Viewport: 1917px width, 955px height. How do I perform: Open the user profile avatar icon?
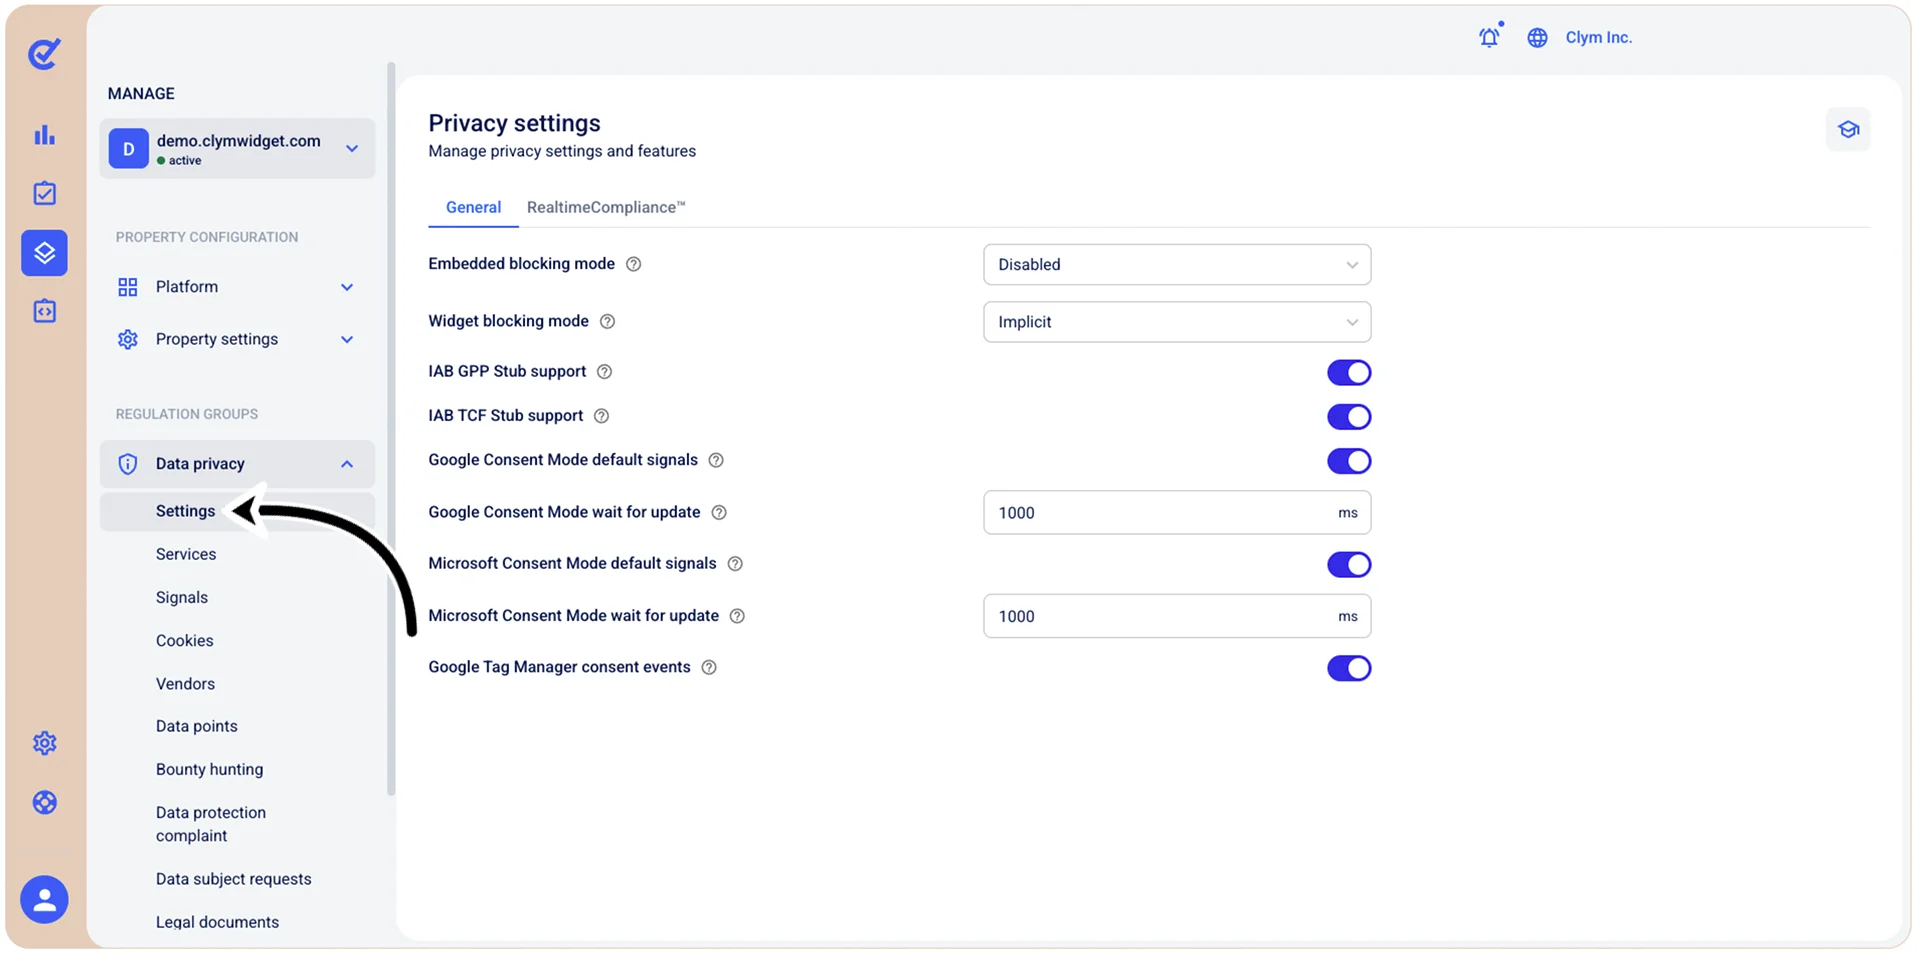44,900
